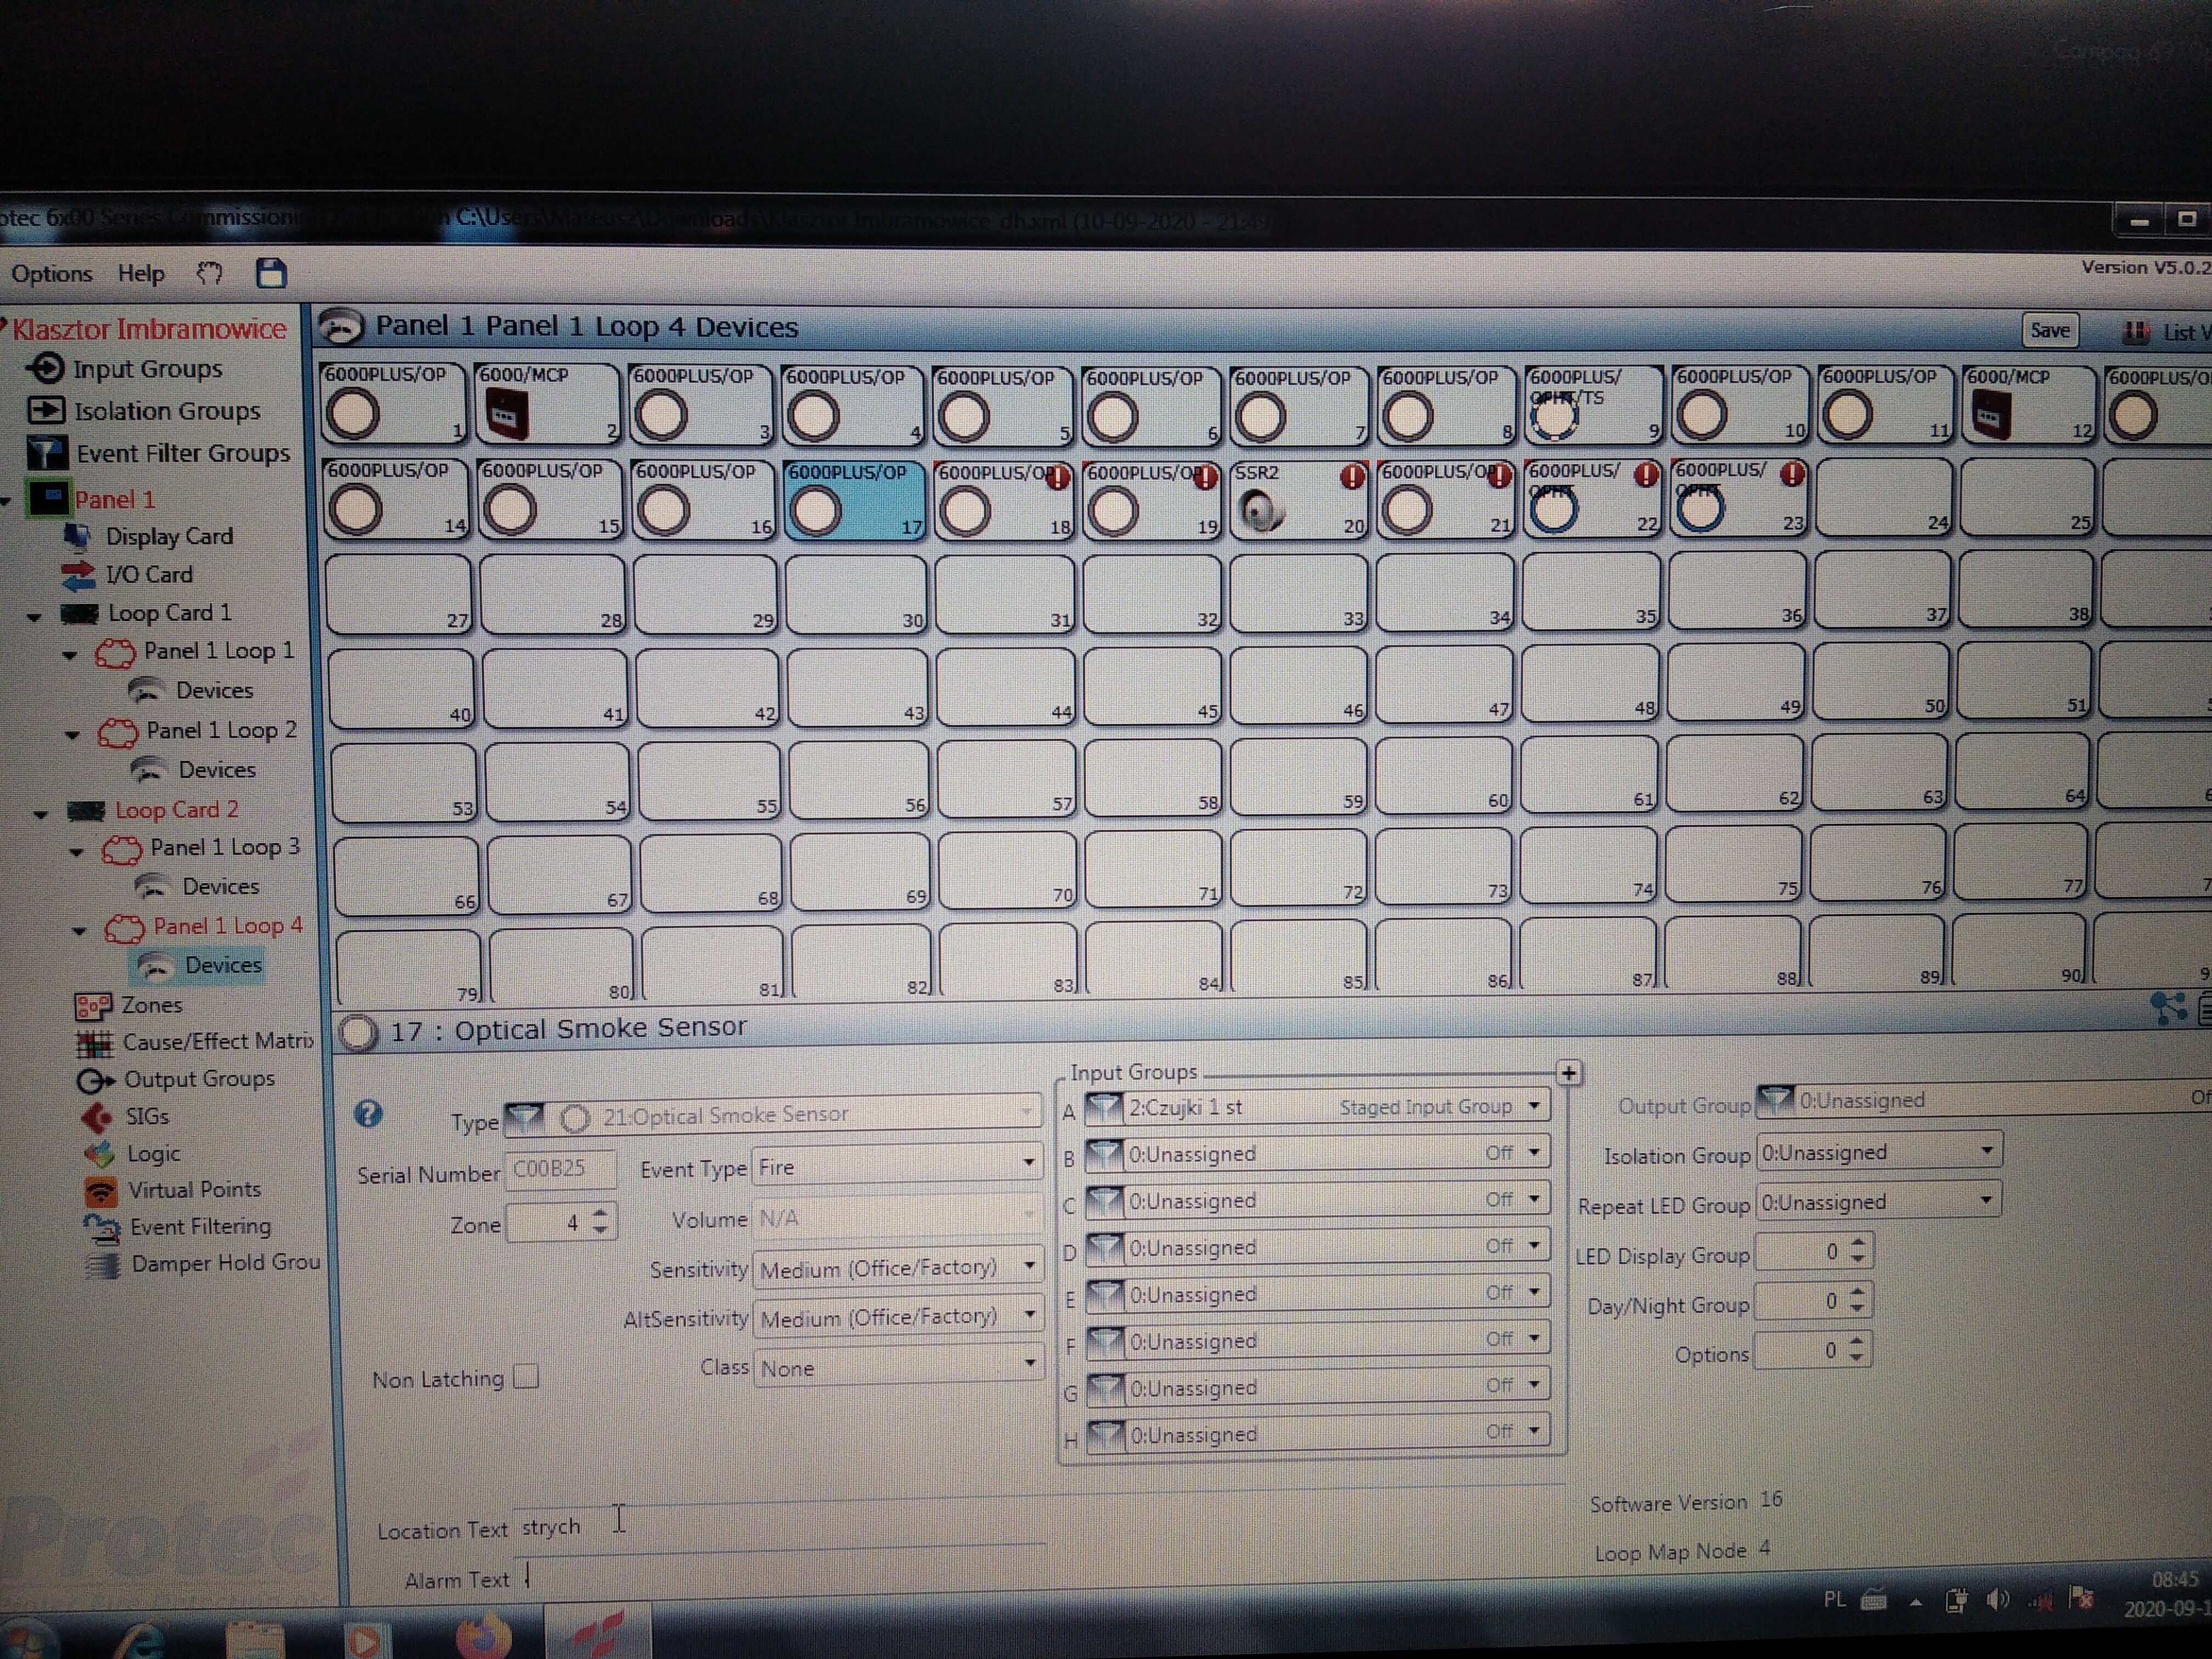Select the 6000/MCP call point device 2
The height and width of the screenshot is (1659, 2212).
[x=547, y=403]
